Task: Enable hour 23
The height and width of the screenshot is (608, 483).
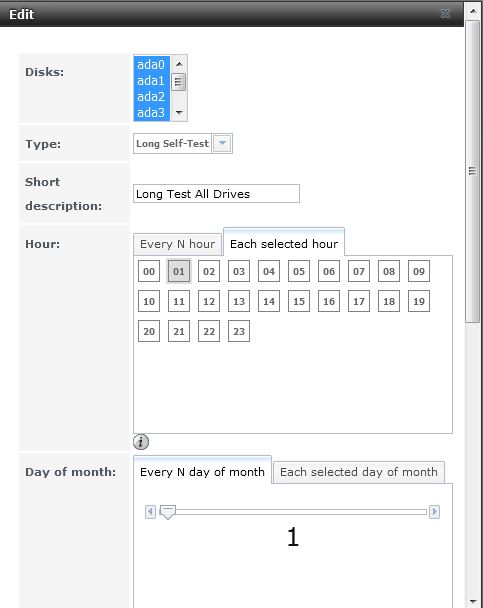Action: click(239, 331)
